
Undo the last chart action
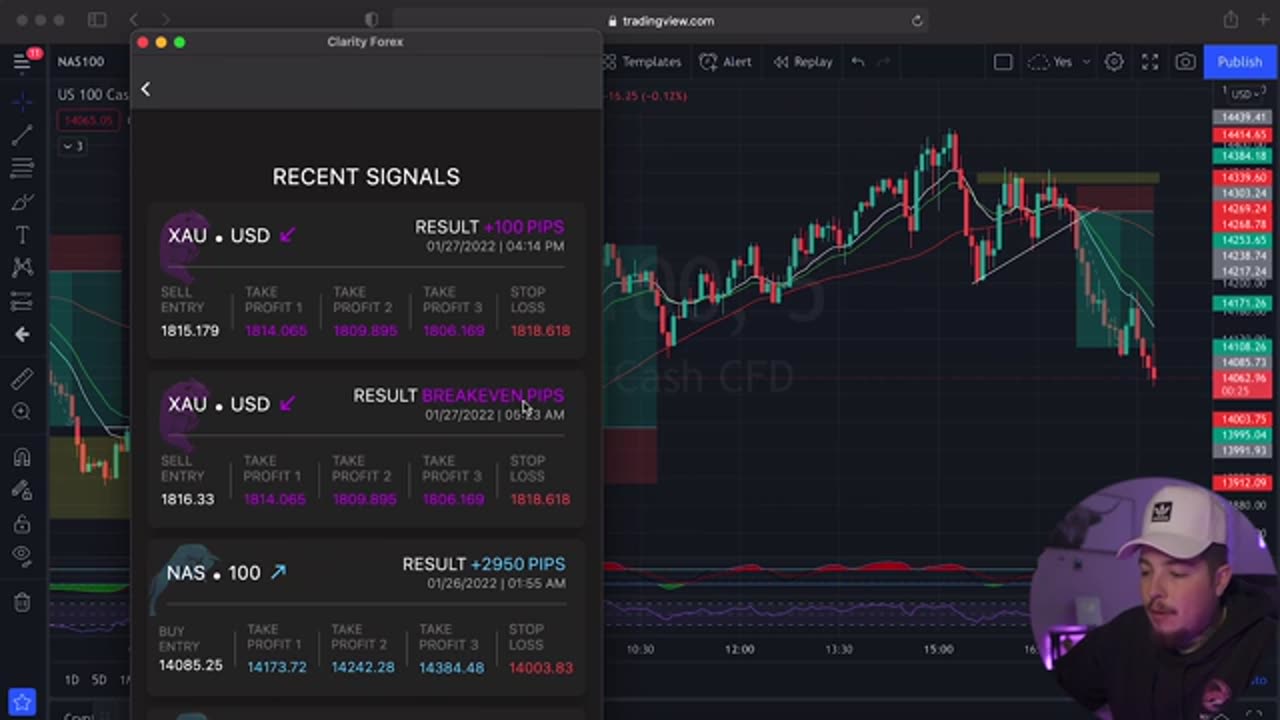858,62
